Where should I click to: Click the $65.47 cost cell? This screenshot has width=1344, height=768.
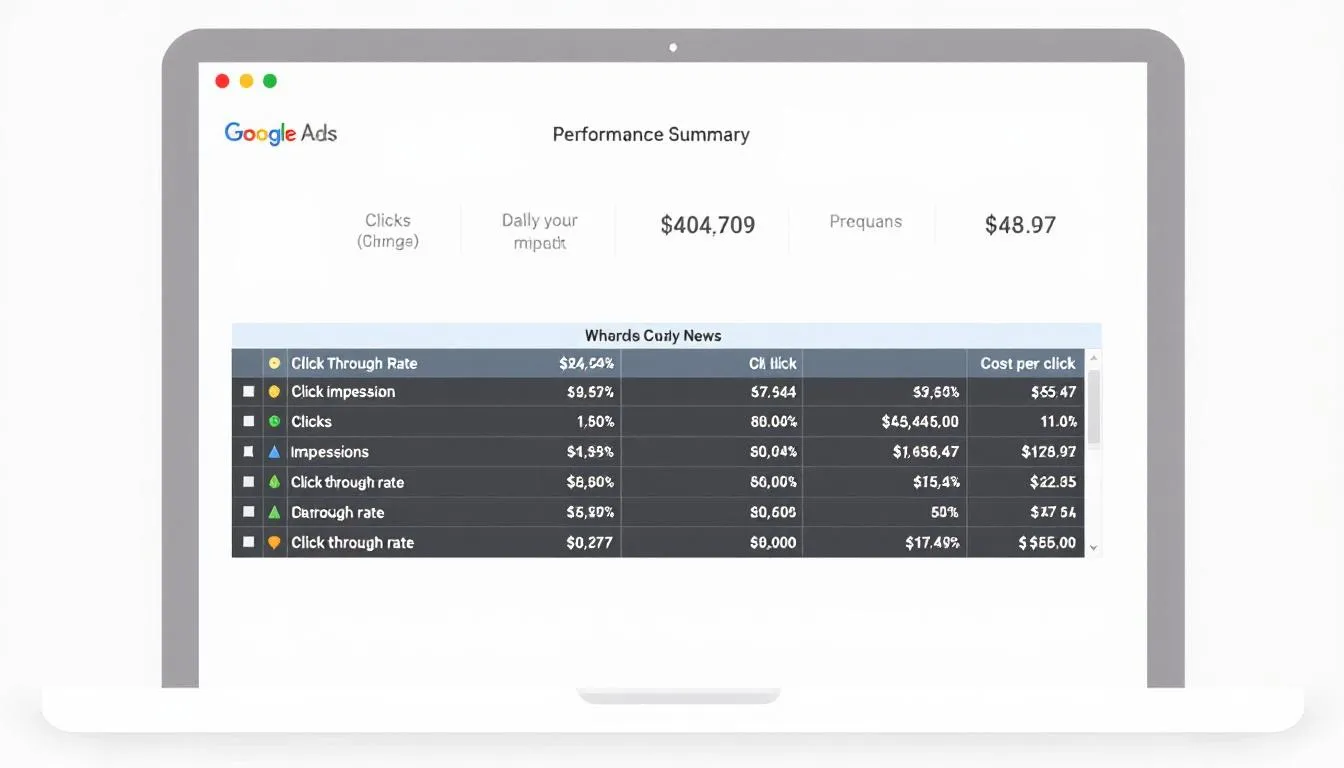pyautogui.click(x=1053, y=392)
